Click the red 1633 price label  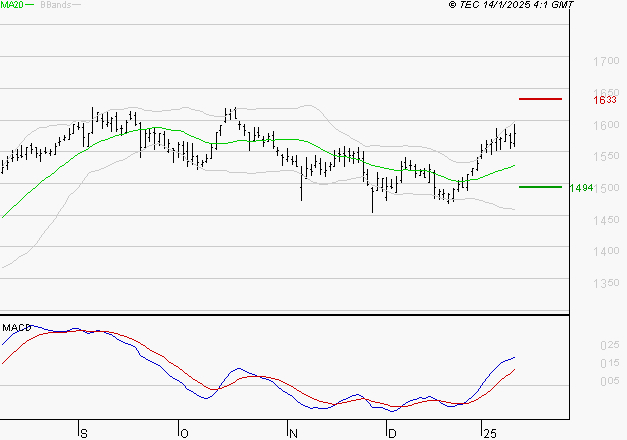[x=605, y=100]
